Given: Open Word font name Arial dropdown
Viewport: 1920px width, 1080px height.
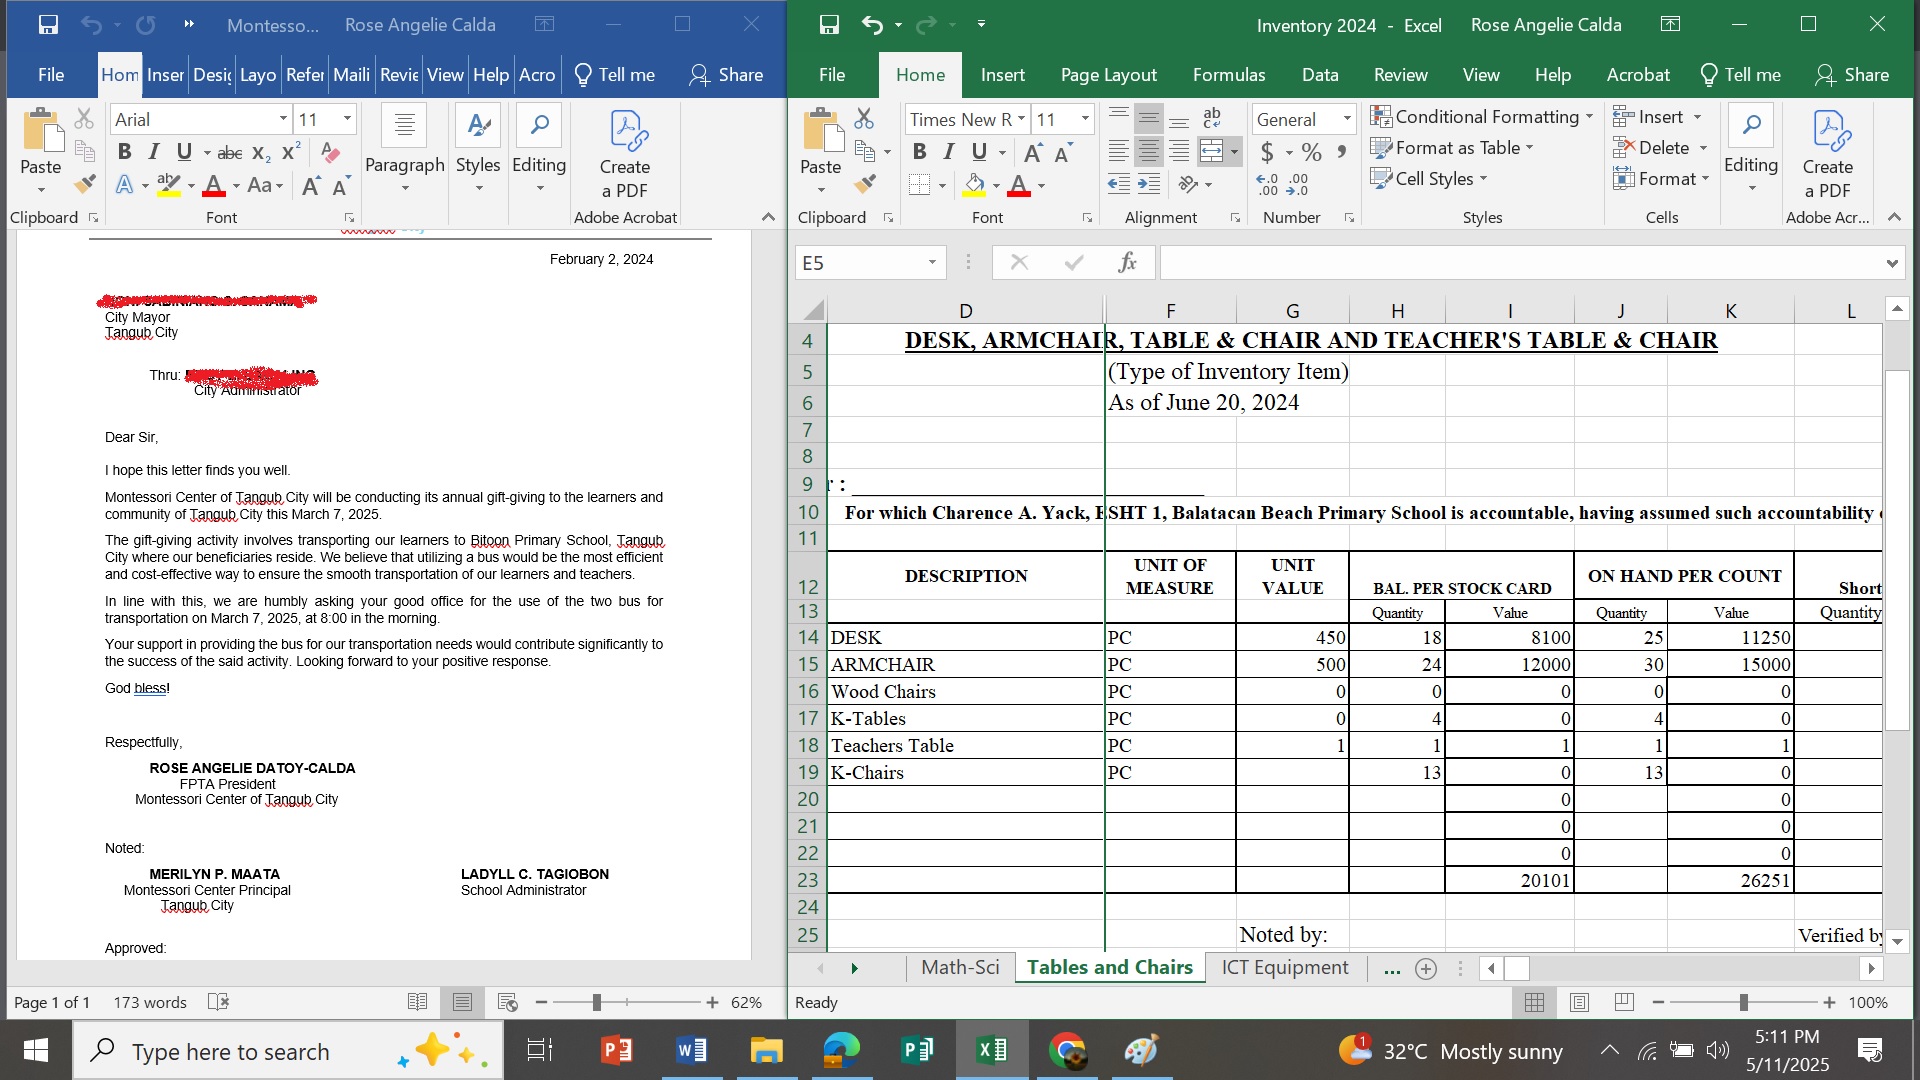Looking at the screenshot, I should click(283, 119).
